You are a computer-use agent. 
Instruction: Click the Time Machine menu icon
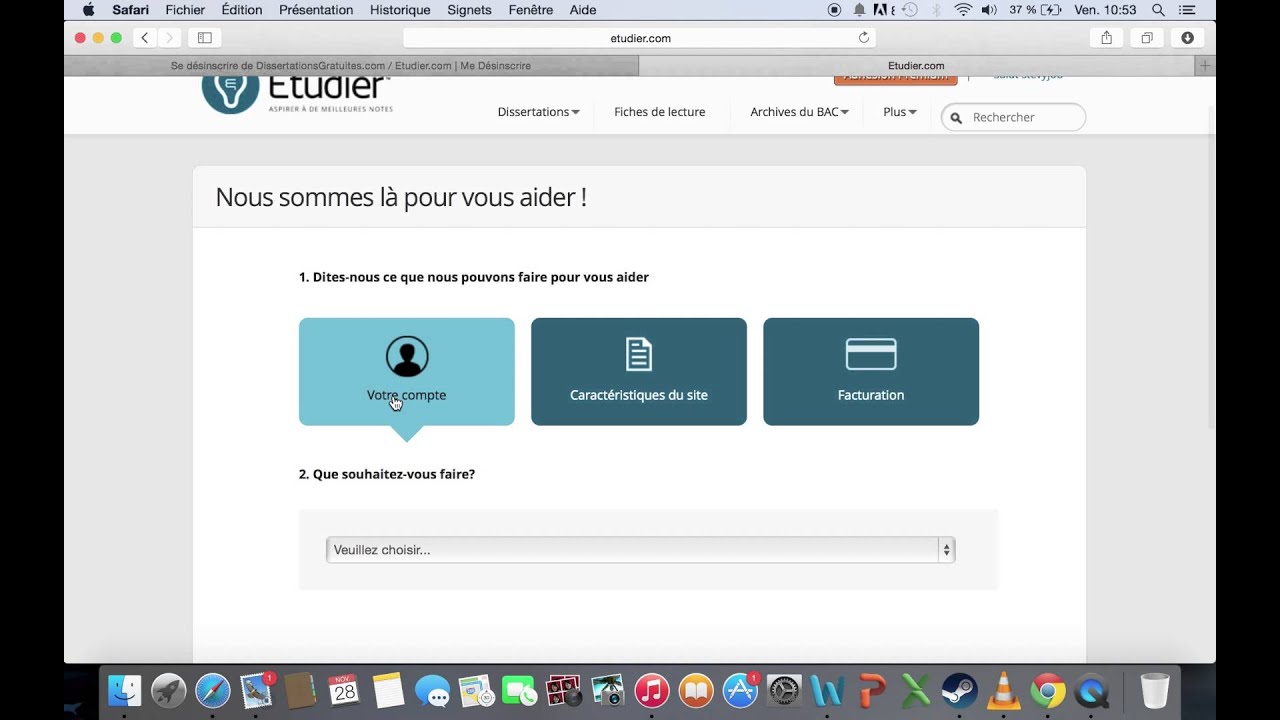click(x=910, y=10)
